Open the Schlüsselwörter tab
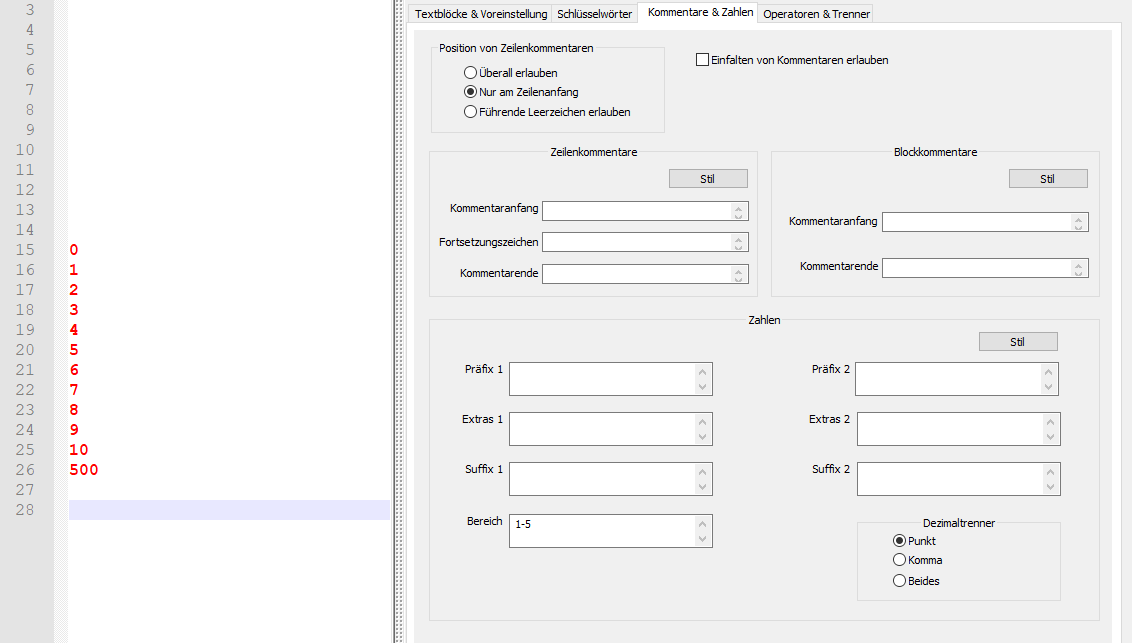The width and height of the screenshot is (1132, 643). click(x=594, y=14)
